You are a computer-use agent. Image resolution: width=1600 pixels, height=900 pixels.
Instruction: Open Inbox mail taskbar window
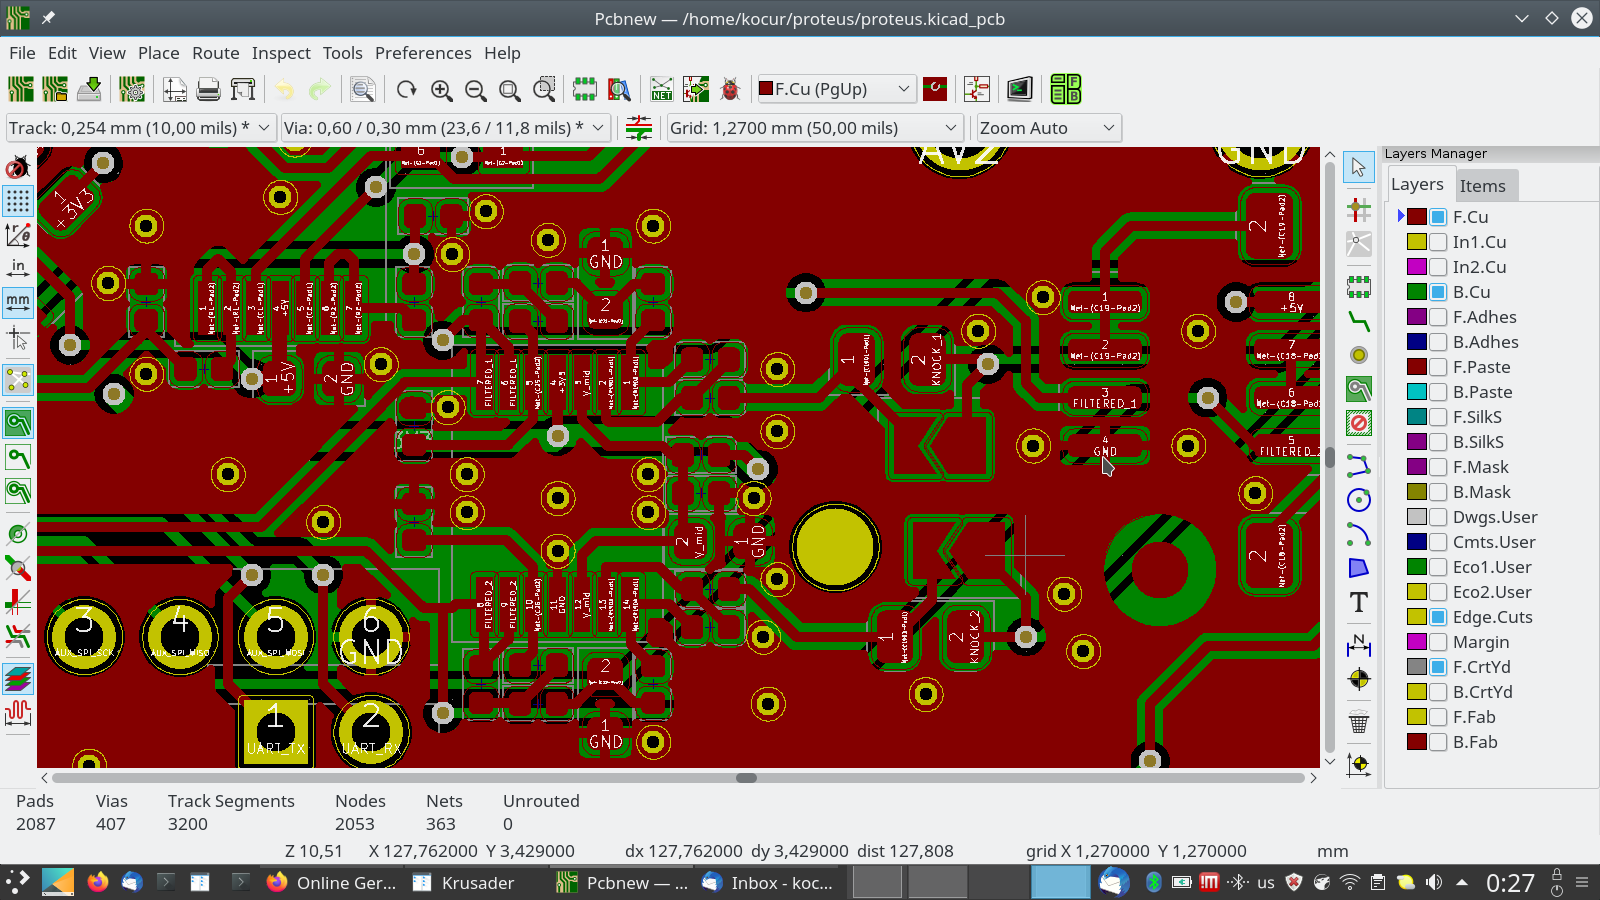767,883
